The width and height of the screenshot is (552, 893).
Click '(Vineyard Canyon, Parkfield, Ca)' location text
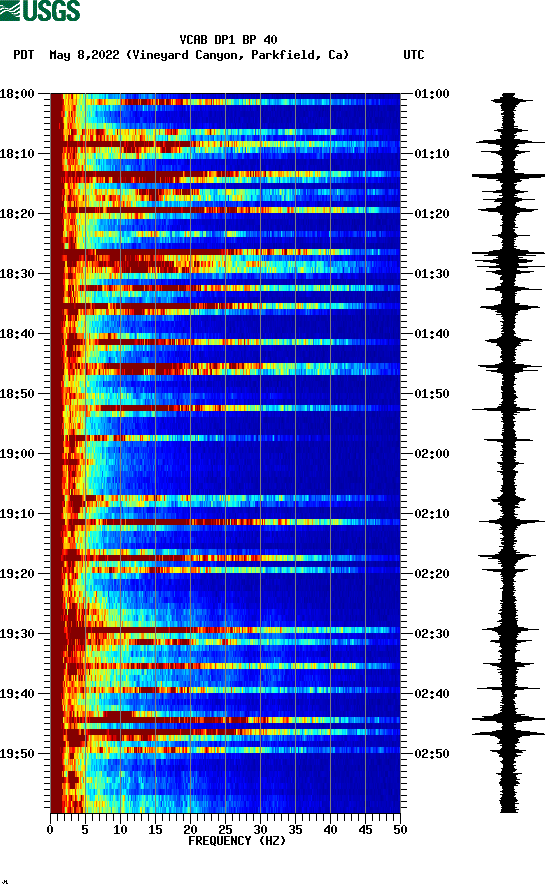click(x=237, y=55)
